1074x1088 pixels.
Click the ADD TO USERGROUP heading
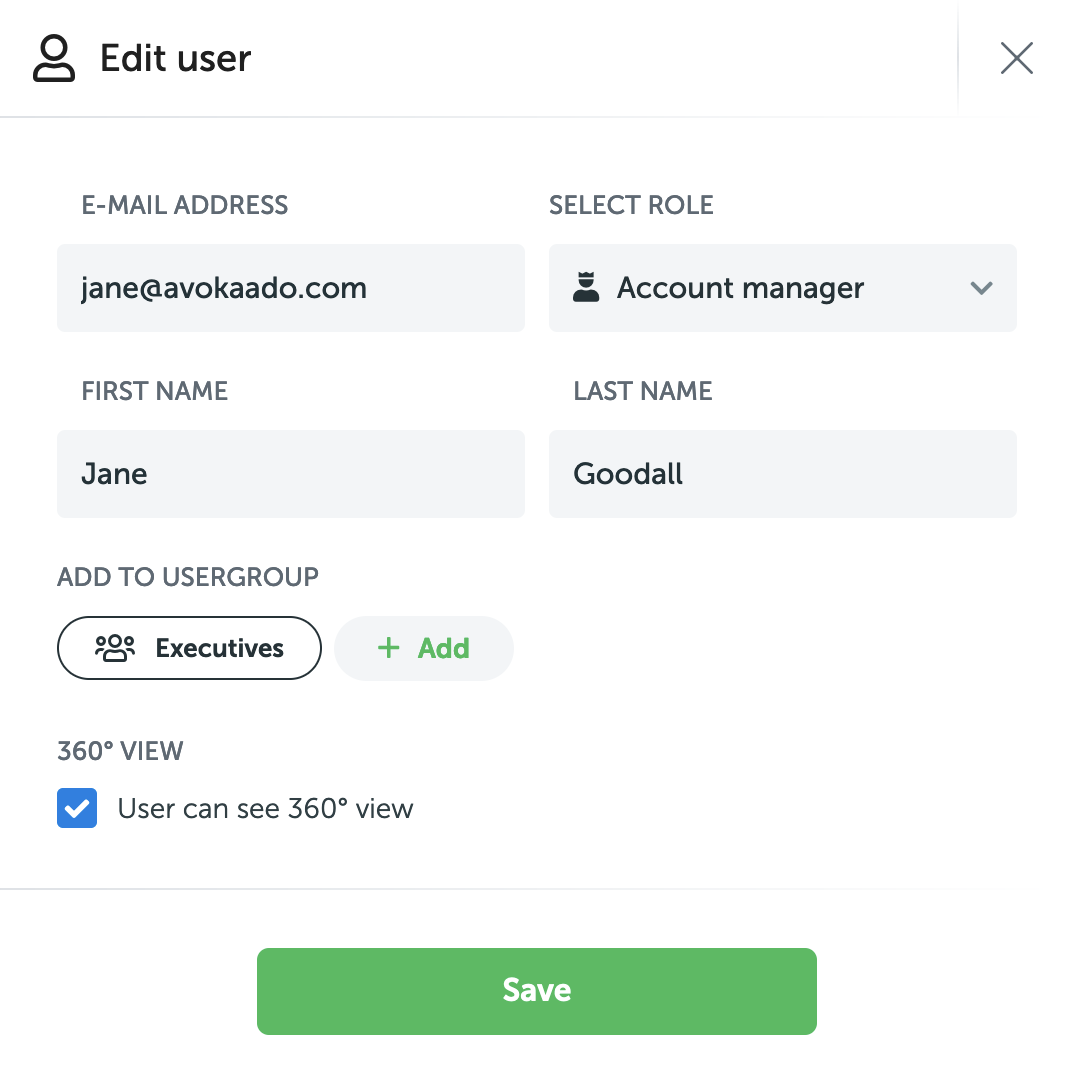pyautogui.click(x=188, y=577)
